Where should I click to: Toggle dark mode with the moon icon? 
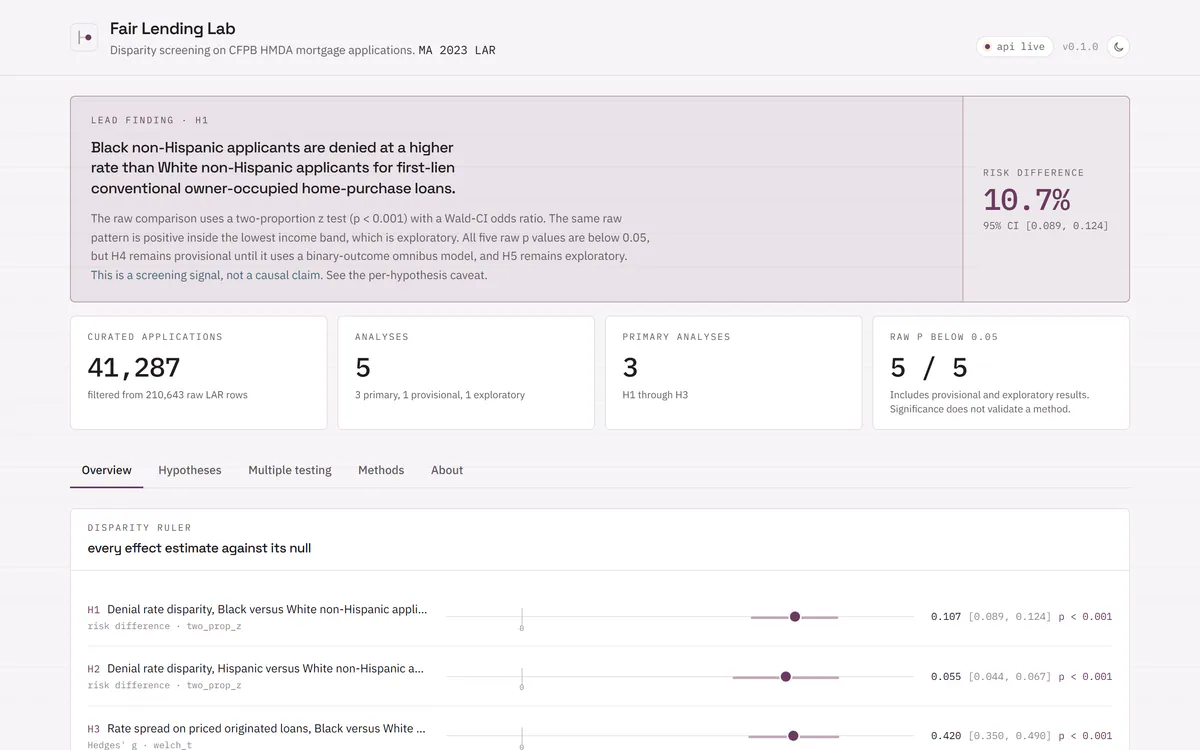1118,47
